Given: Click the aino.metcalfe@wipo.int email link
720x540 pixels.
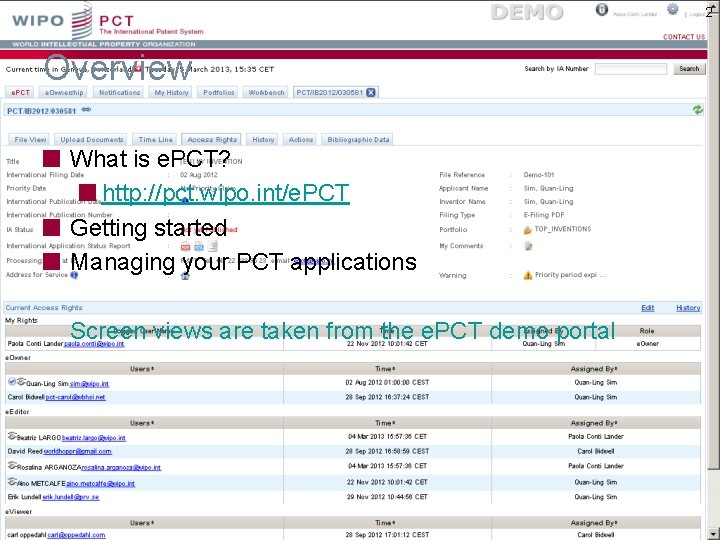Looking at the screenshot, I should coord(101,483).
